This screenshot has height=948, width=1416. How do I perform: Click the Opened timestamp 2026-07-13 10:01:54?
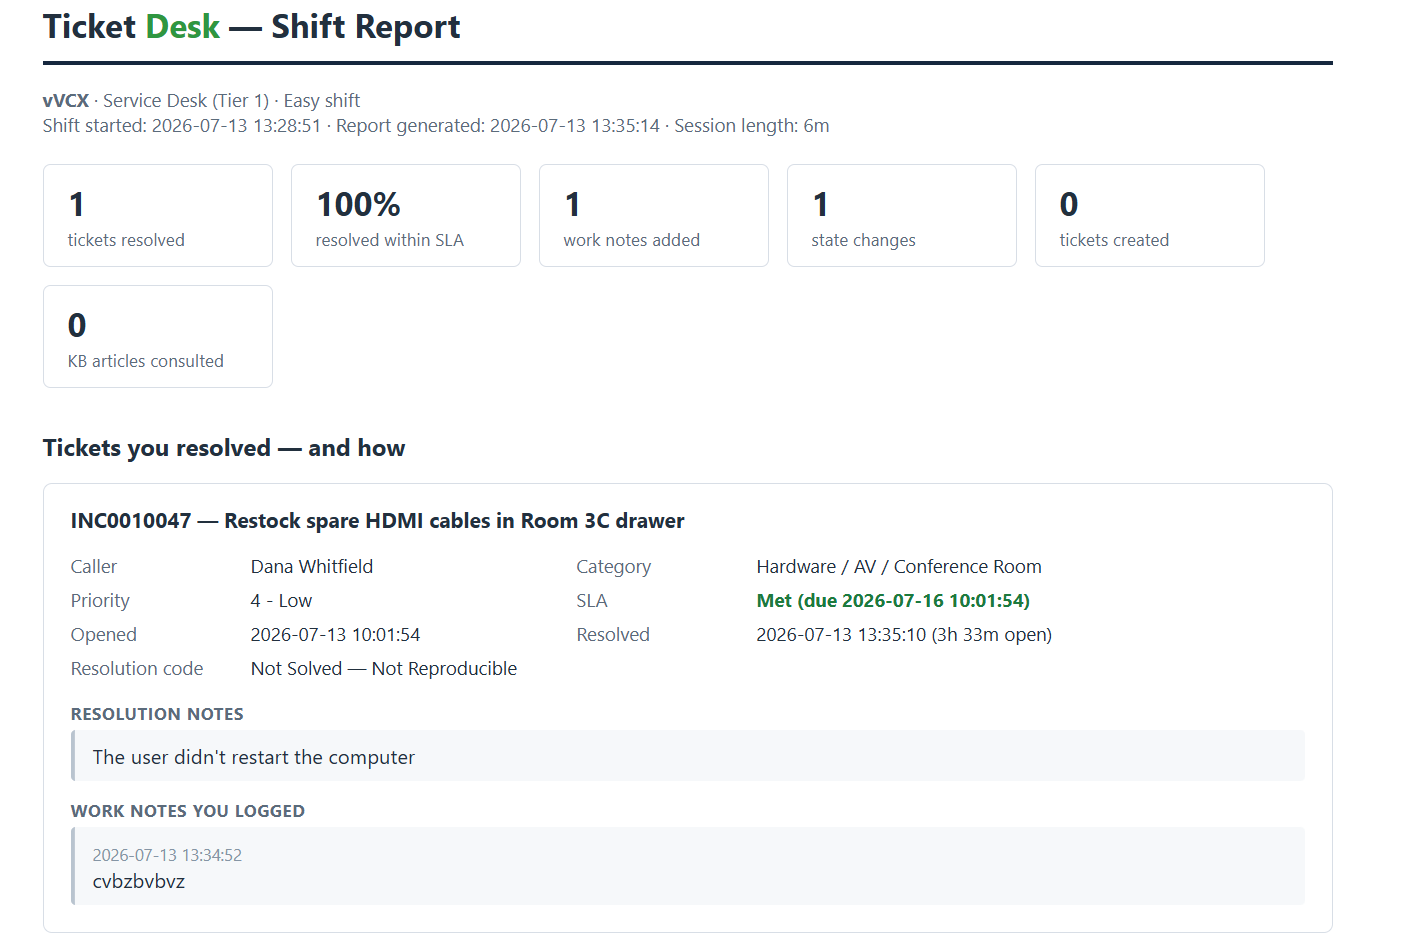click(x=335, y=635)
